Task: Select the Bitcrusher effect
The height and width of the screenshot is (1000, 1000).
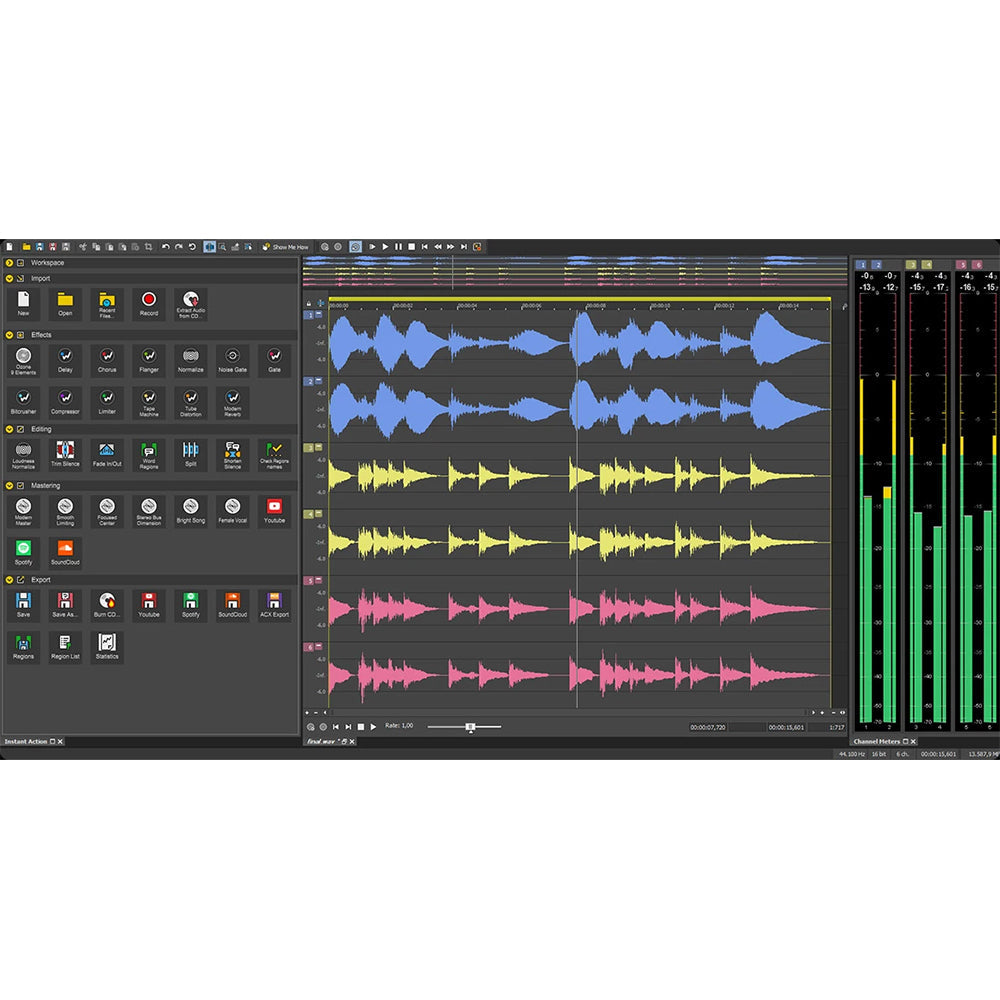Action: point(23,404)
